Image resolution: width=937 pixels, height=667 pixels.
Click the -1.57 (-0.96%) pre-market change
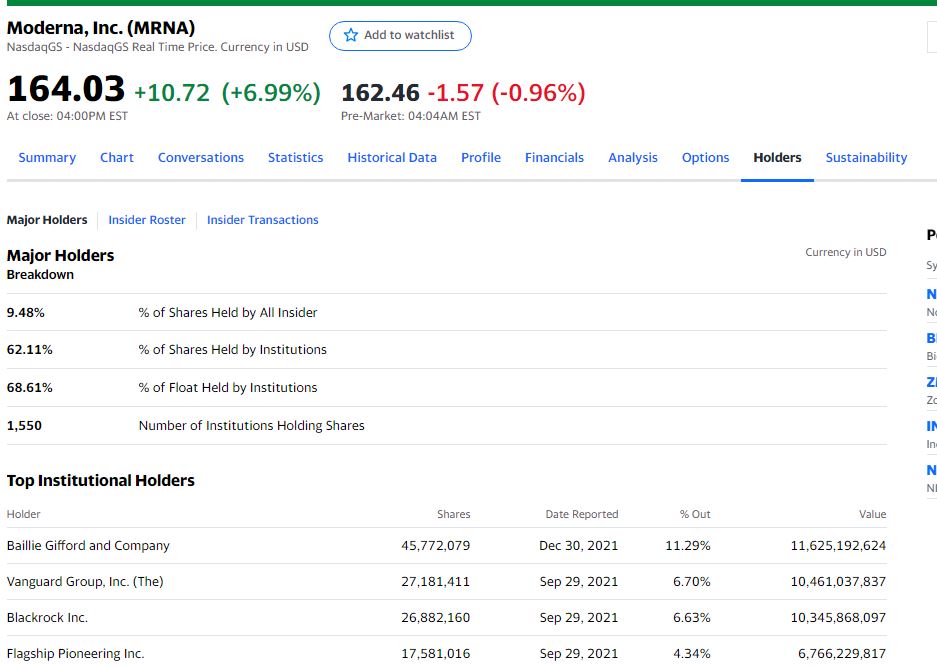click(507, 93)
